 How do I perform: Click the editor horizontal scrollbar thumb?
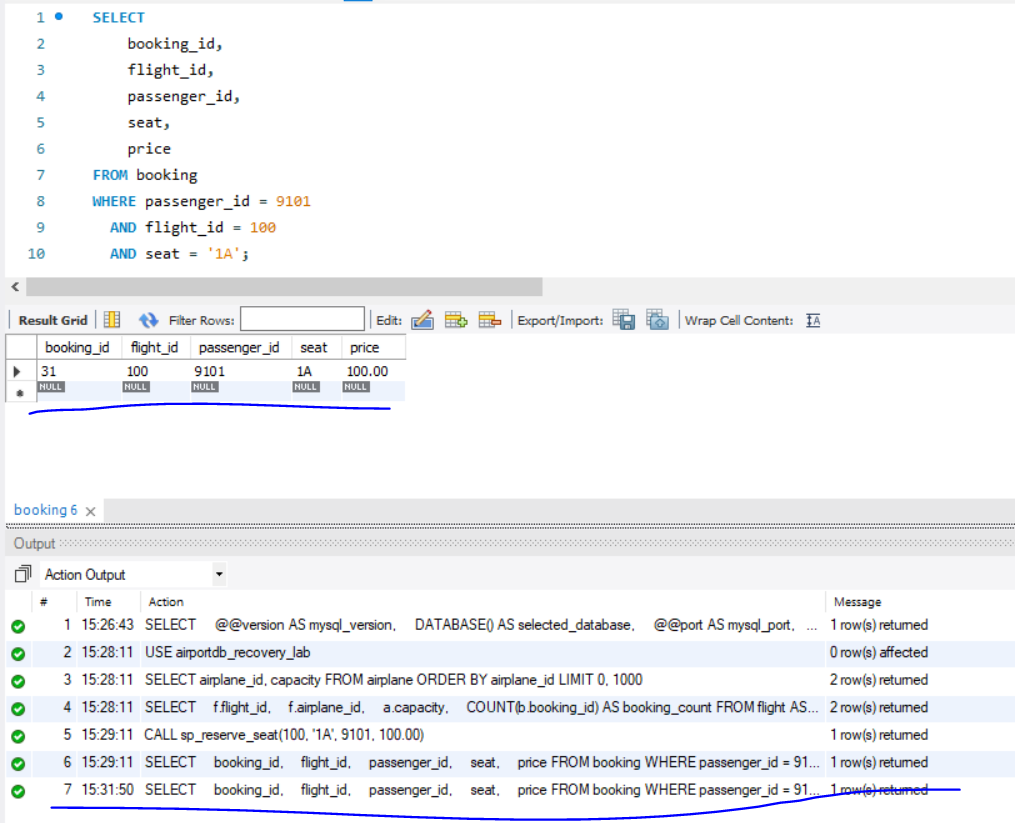[284, 286]
